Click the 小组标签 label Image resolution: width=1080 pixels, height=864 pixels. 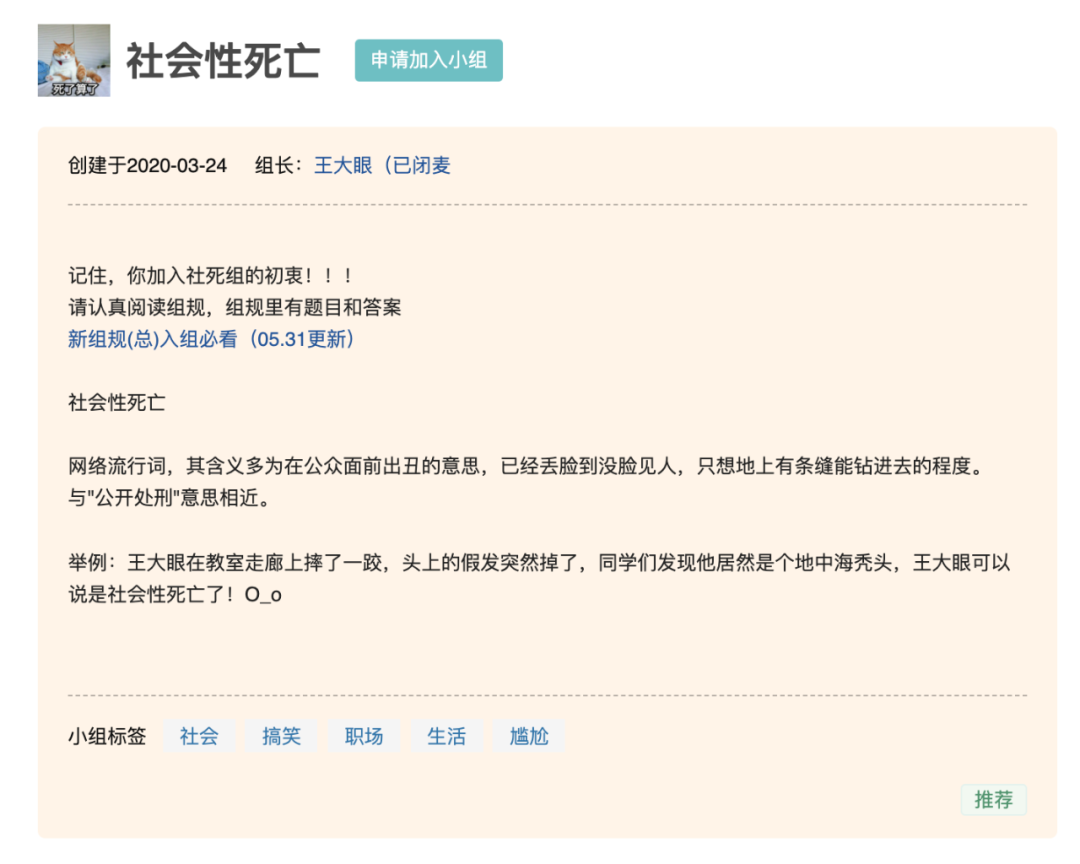(x=107, y=737)
